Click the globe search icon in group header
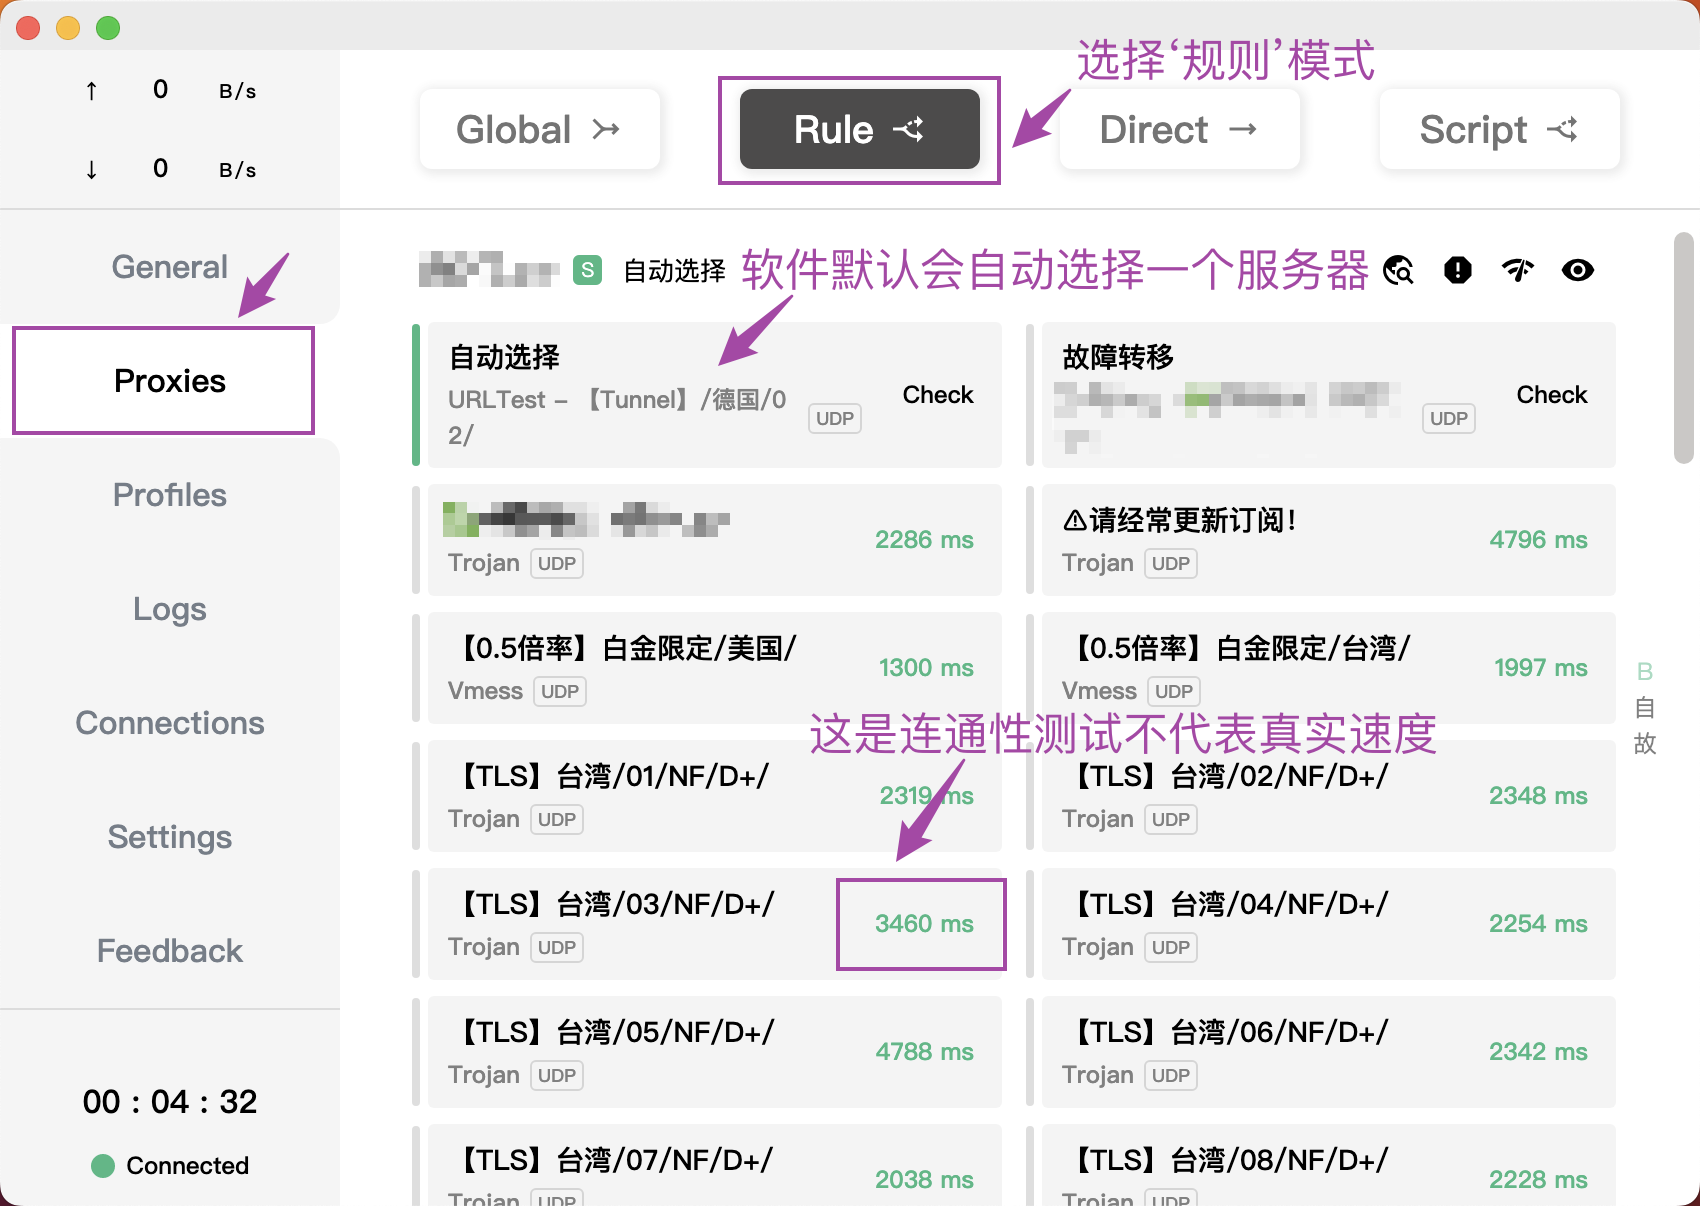Screen dimensions: 1700x1206 click(x=1398, y=270)
